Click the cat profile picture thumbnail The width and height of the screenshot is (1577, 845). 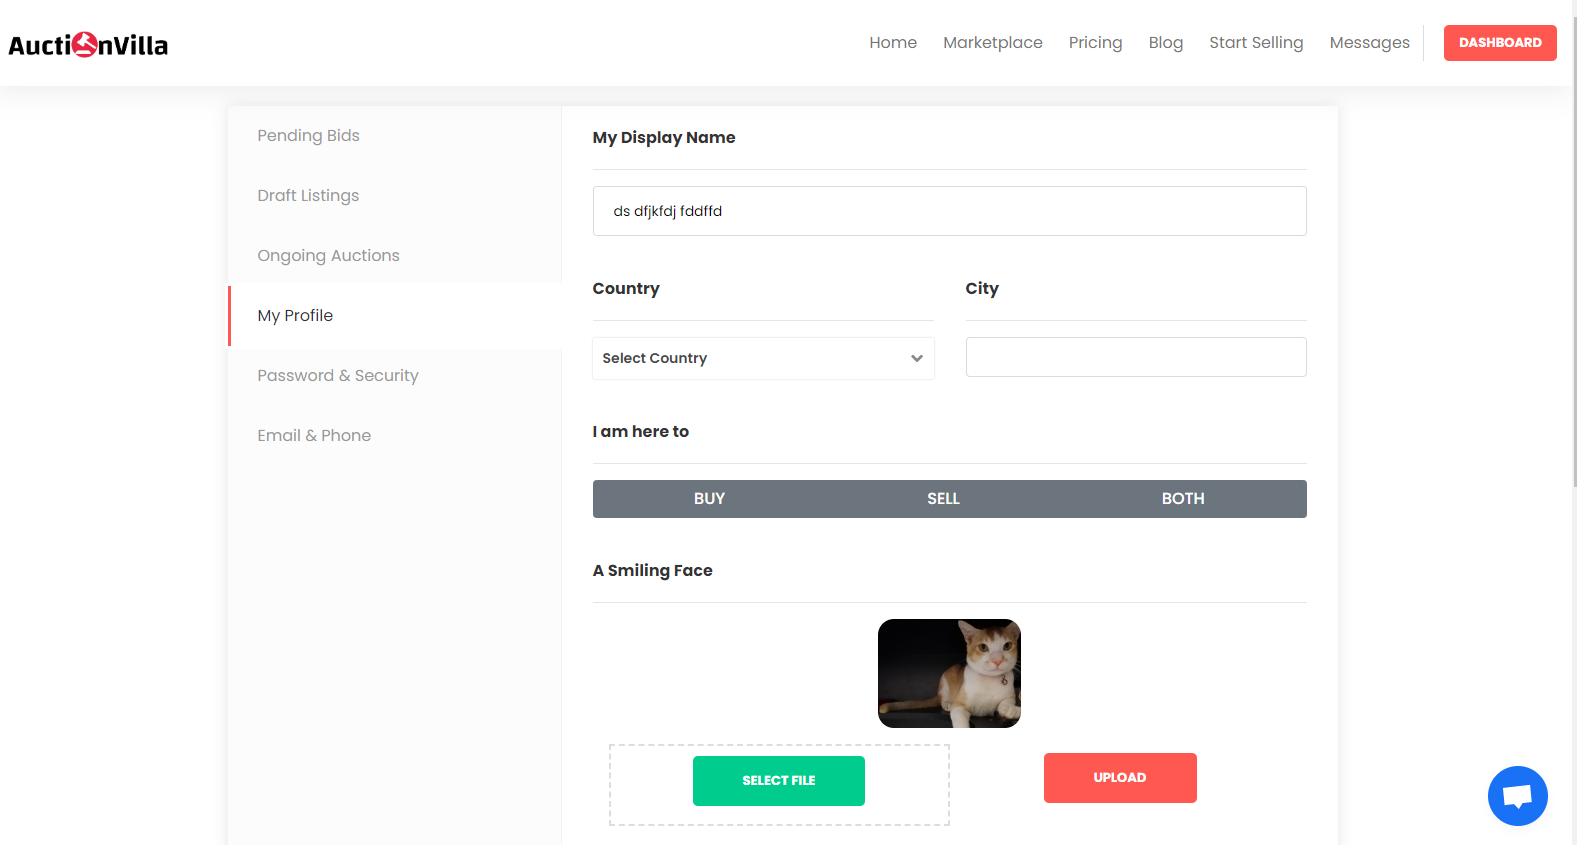949,673
